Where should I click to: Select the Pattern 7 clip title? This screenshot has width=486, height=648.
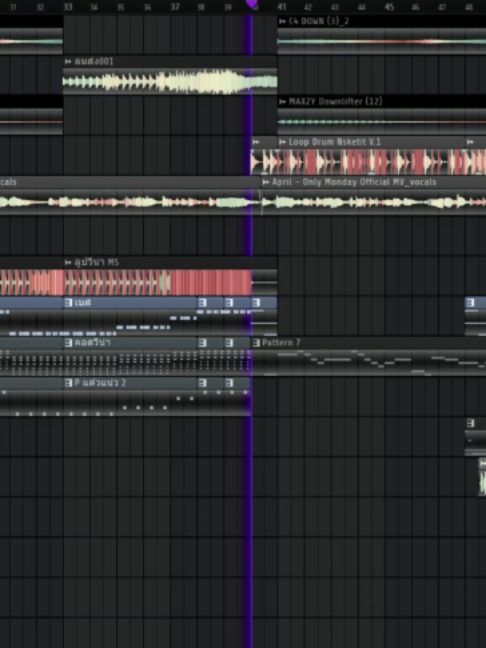tap(281, 343)
